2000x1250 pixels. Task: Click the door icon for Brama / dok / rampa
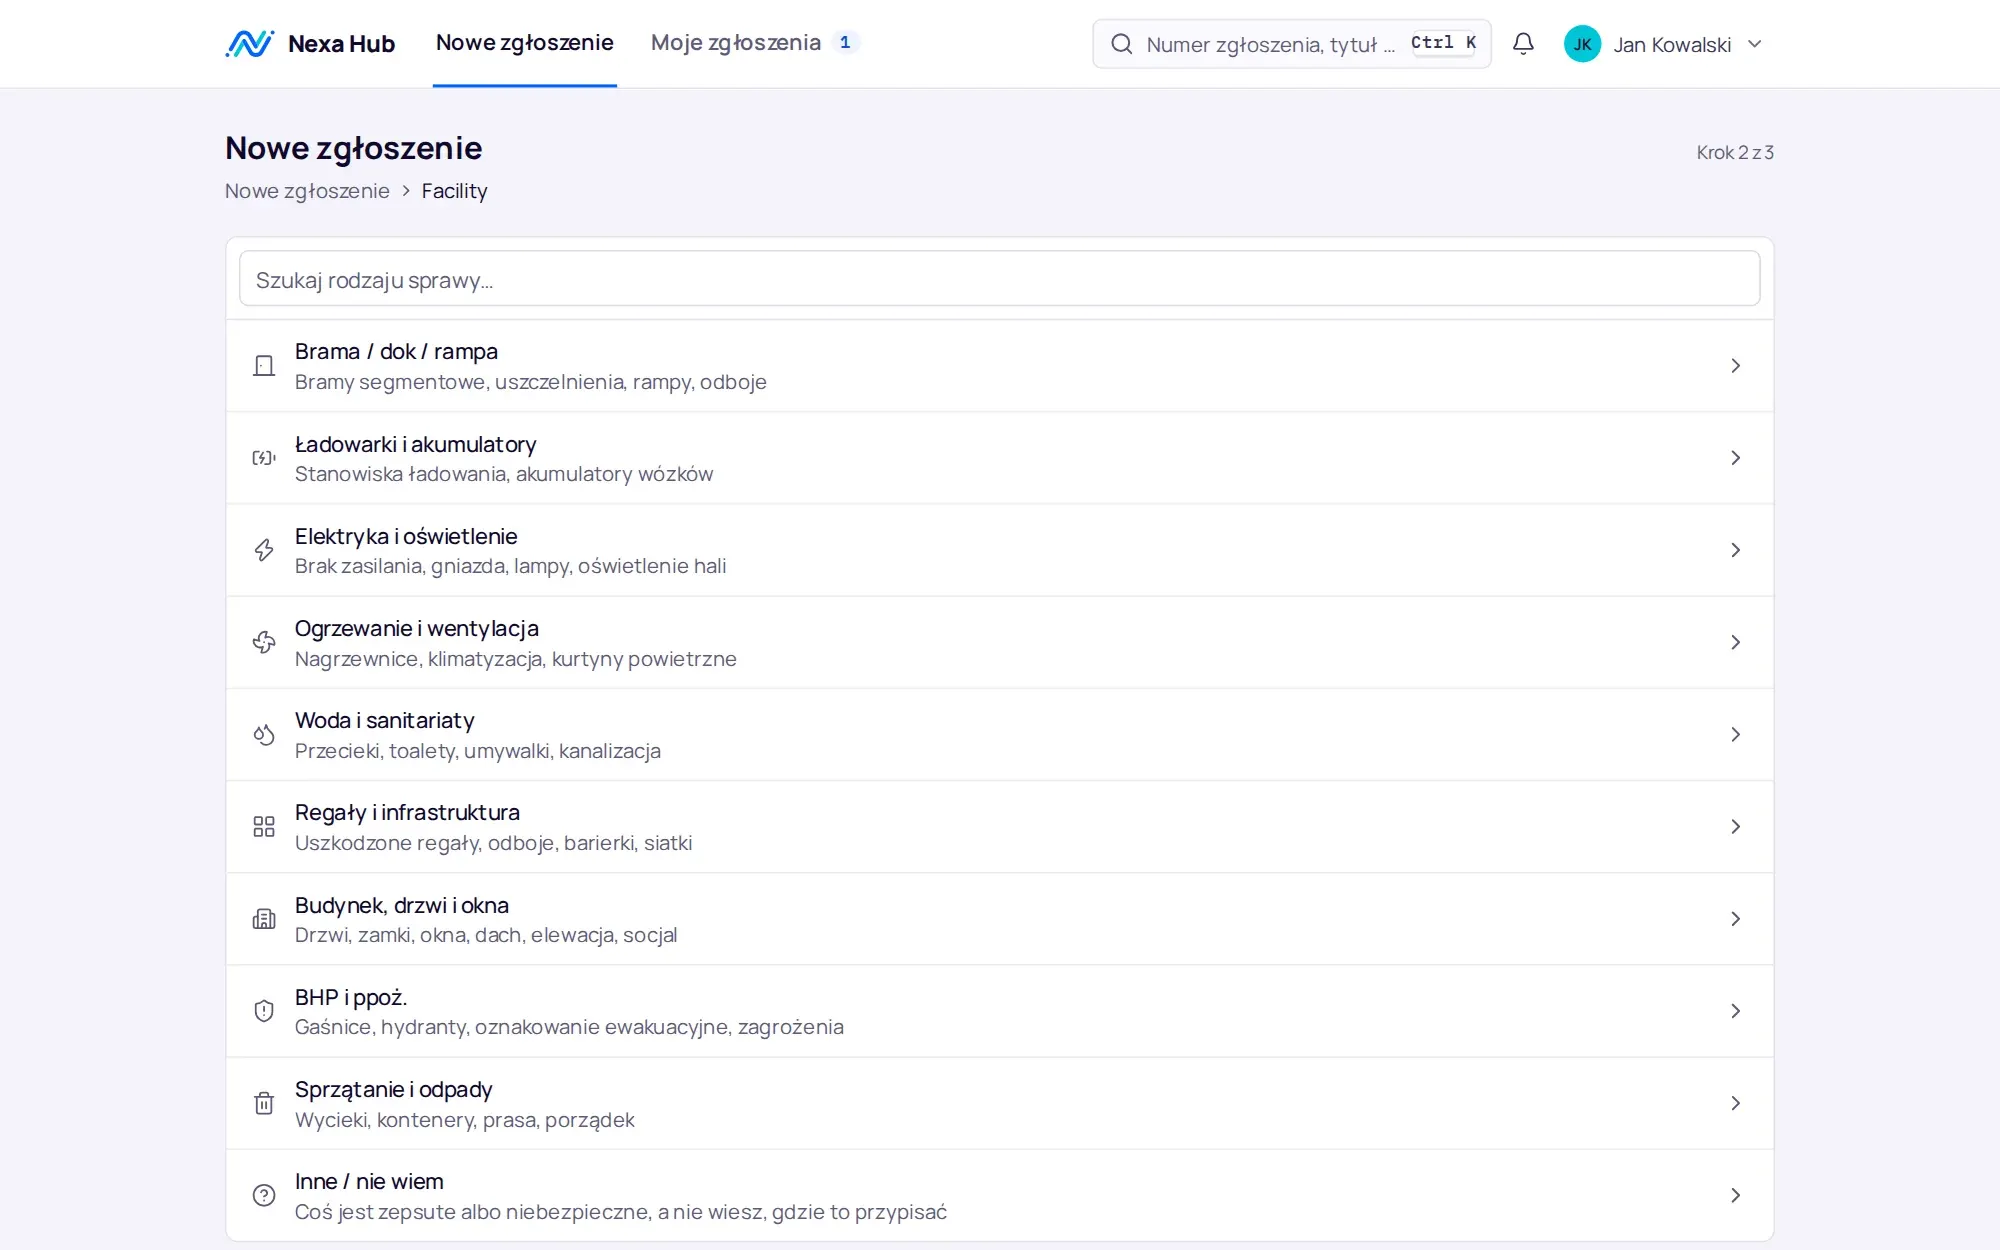point(264,366)
